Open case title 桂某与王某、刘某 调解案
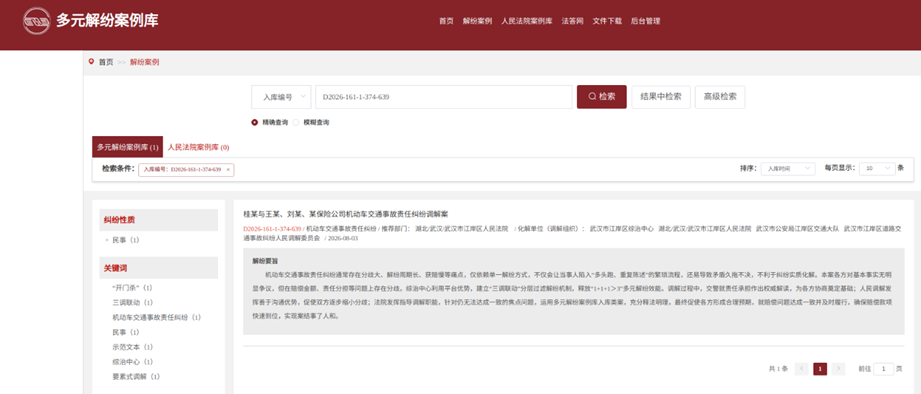 [346, 214]
